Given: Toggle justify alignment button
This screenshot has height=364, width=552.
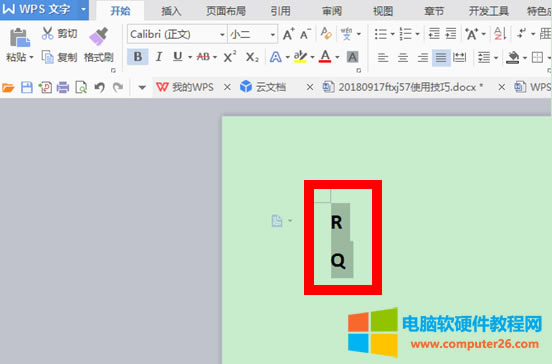Looking at the screenshot, I should point(441,57).
